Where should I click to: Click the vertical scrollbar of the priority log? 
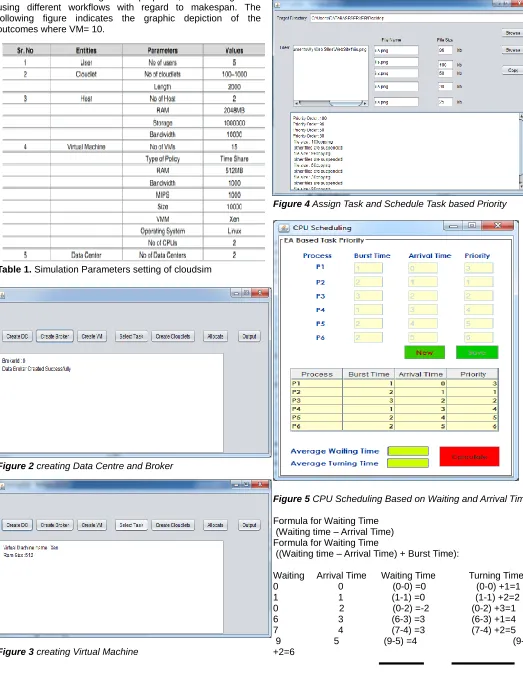pyautogui.click(x=521, y=150)
